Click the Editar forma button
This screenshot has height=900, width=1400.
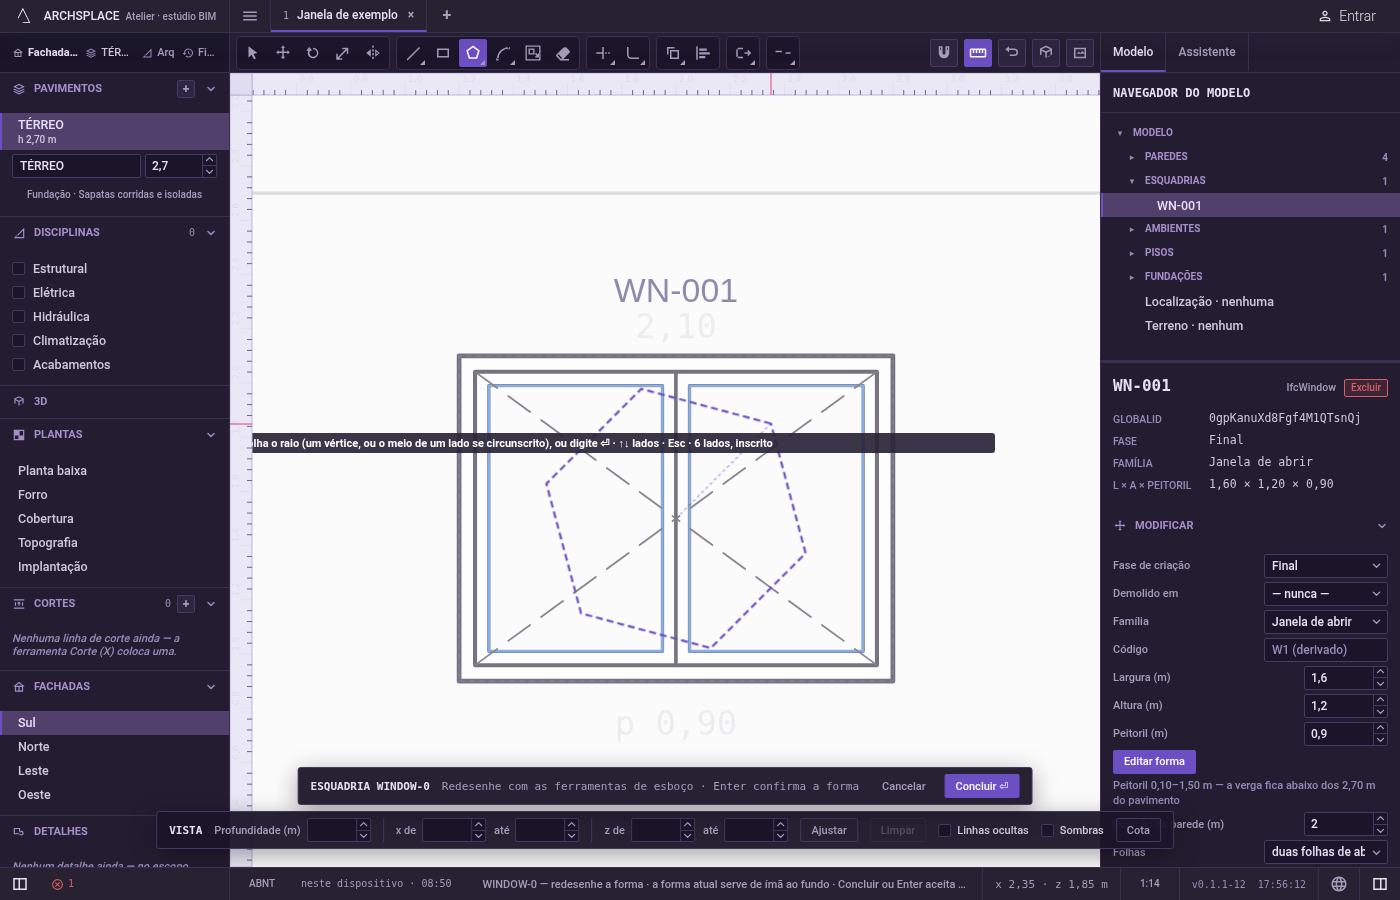(x=1154, y=762)
